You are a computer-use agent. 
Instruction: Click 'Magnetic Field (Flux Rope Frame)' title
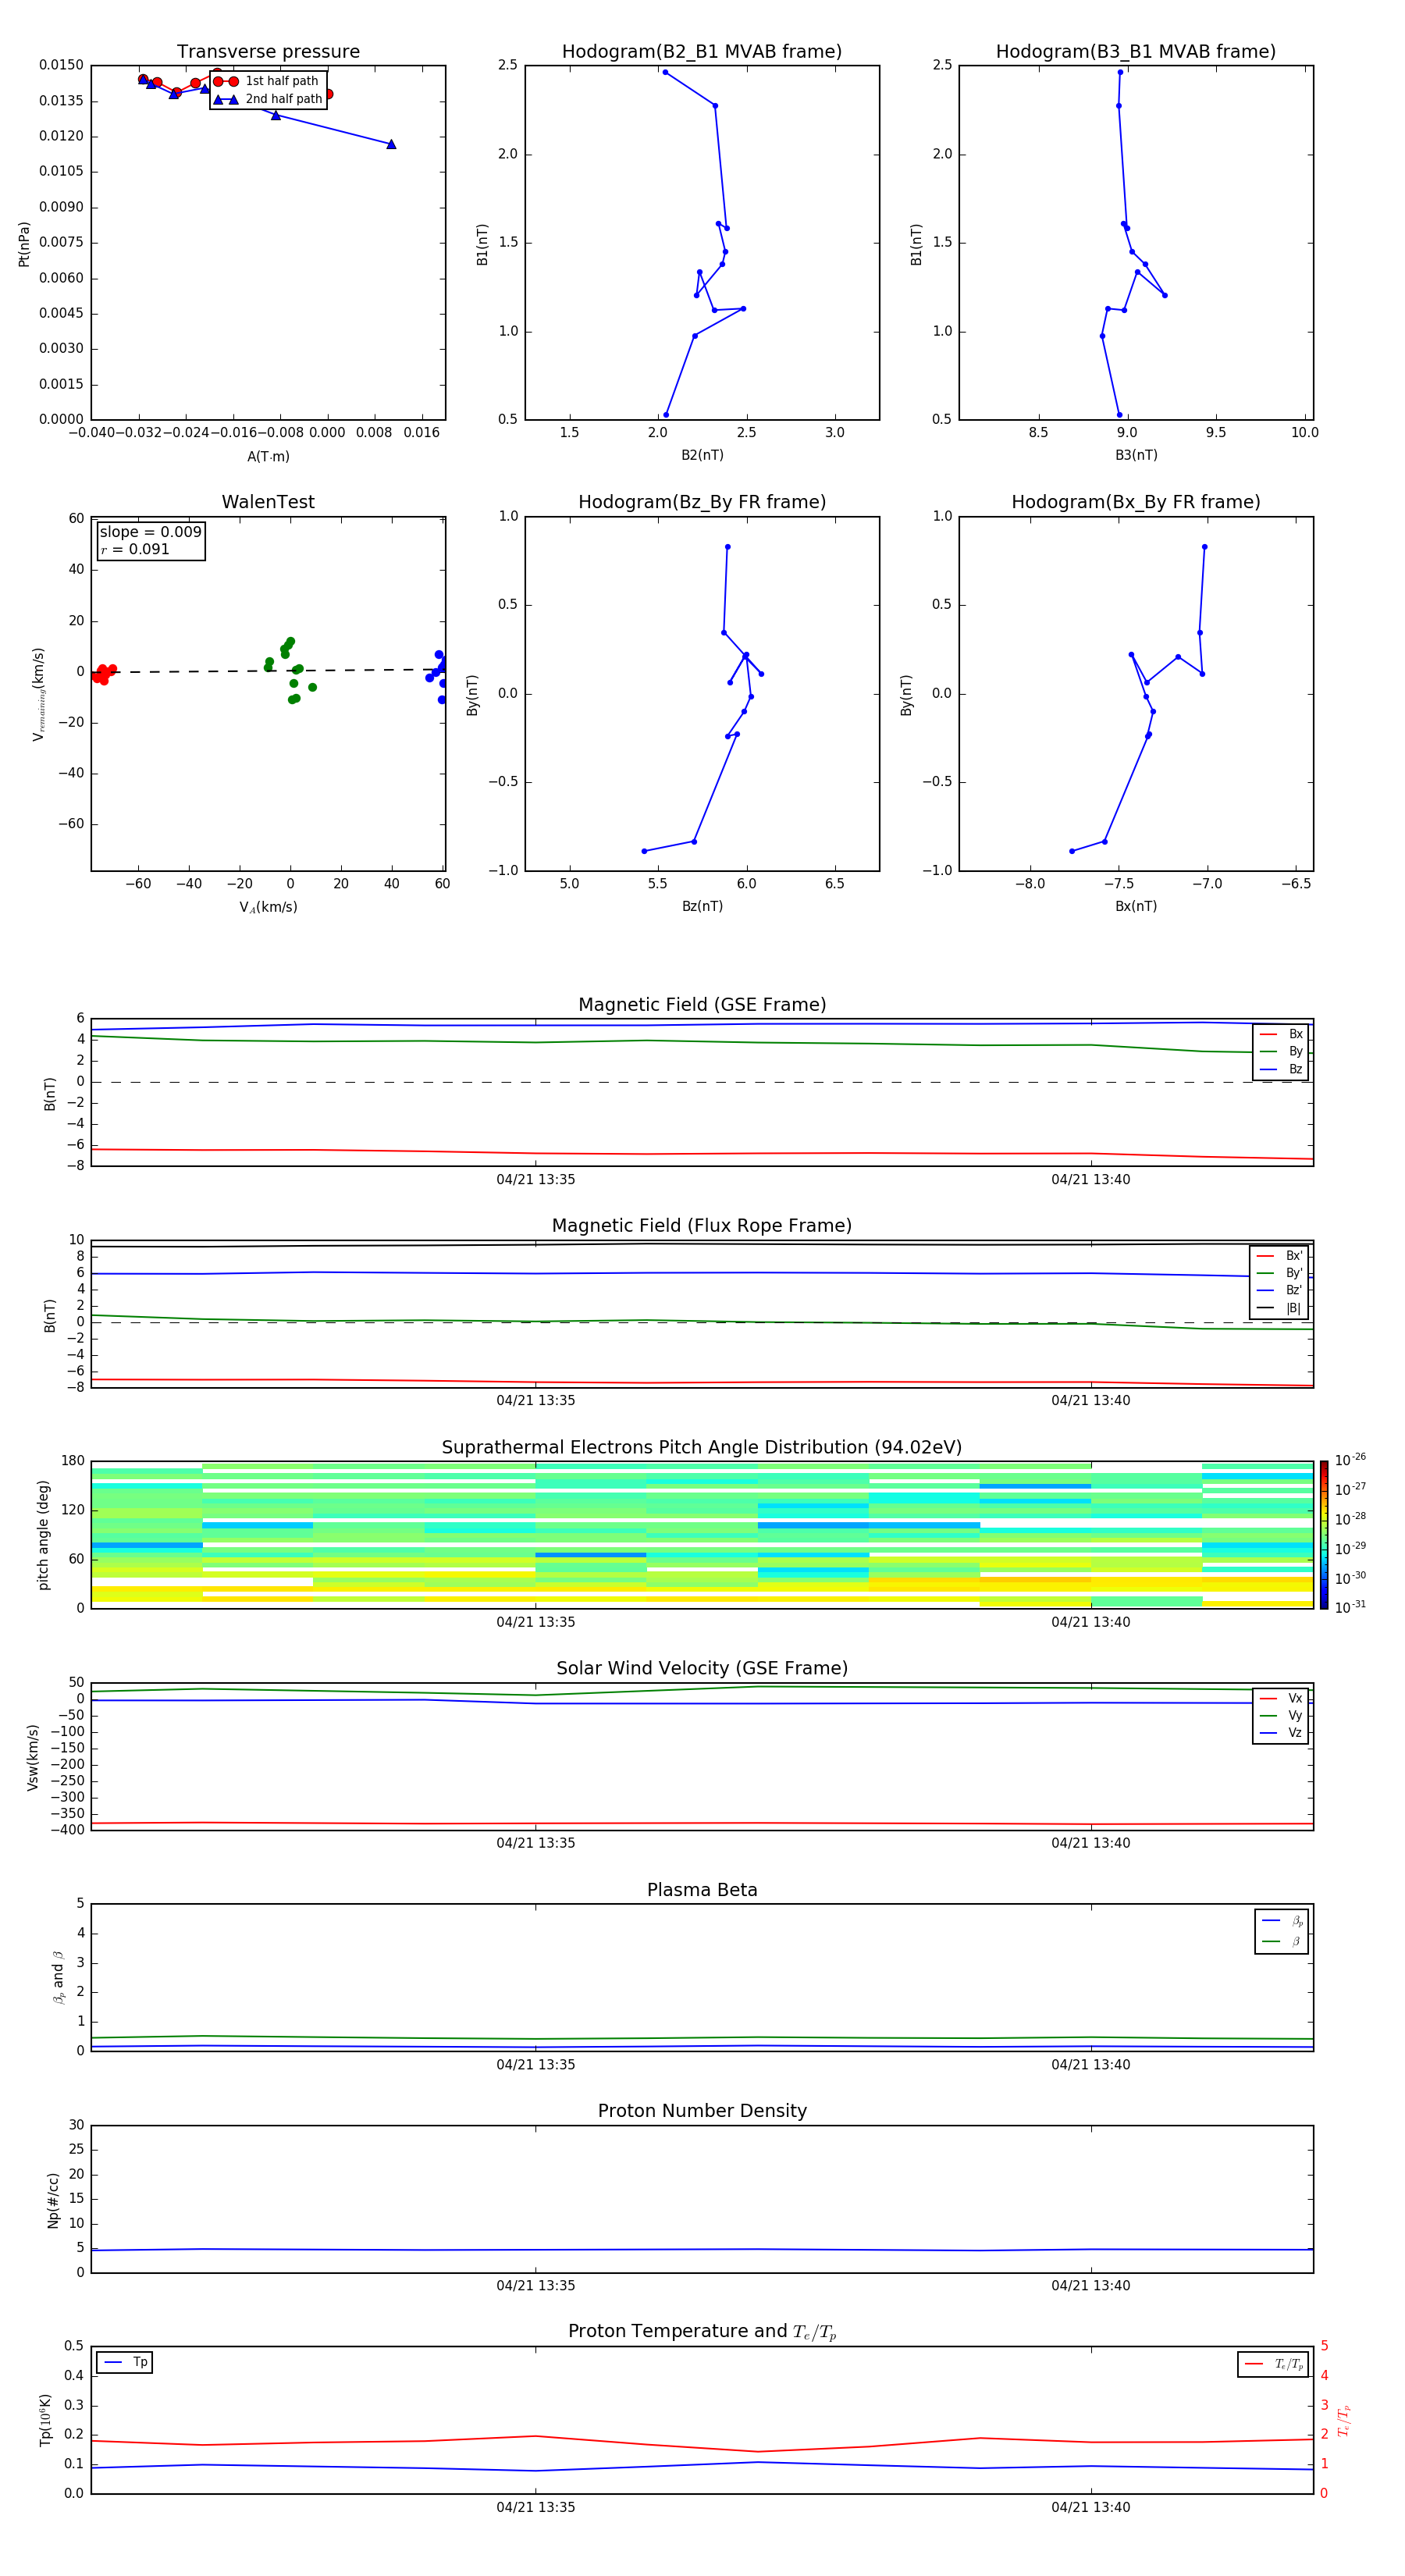click(702, 1225)
